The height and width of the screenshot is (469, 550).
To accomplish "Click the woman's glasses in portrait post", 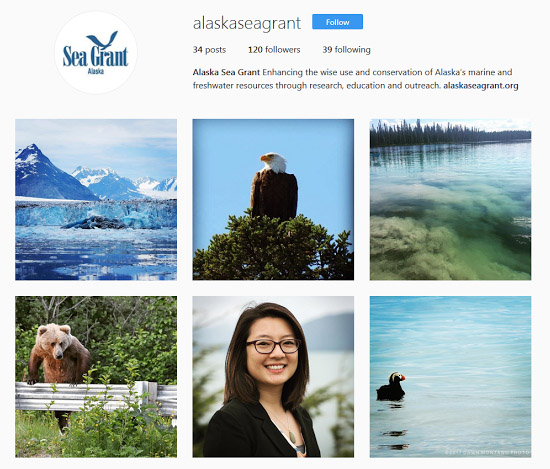I will tap(273, 346).
